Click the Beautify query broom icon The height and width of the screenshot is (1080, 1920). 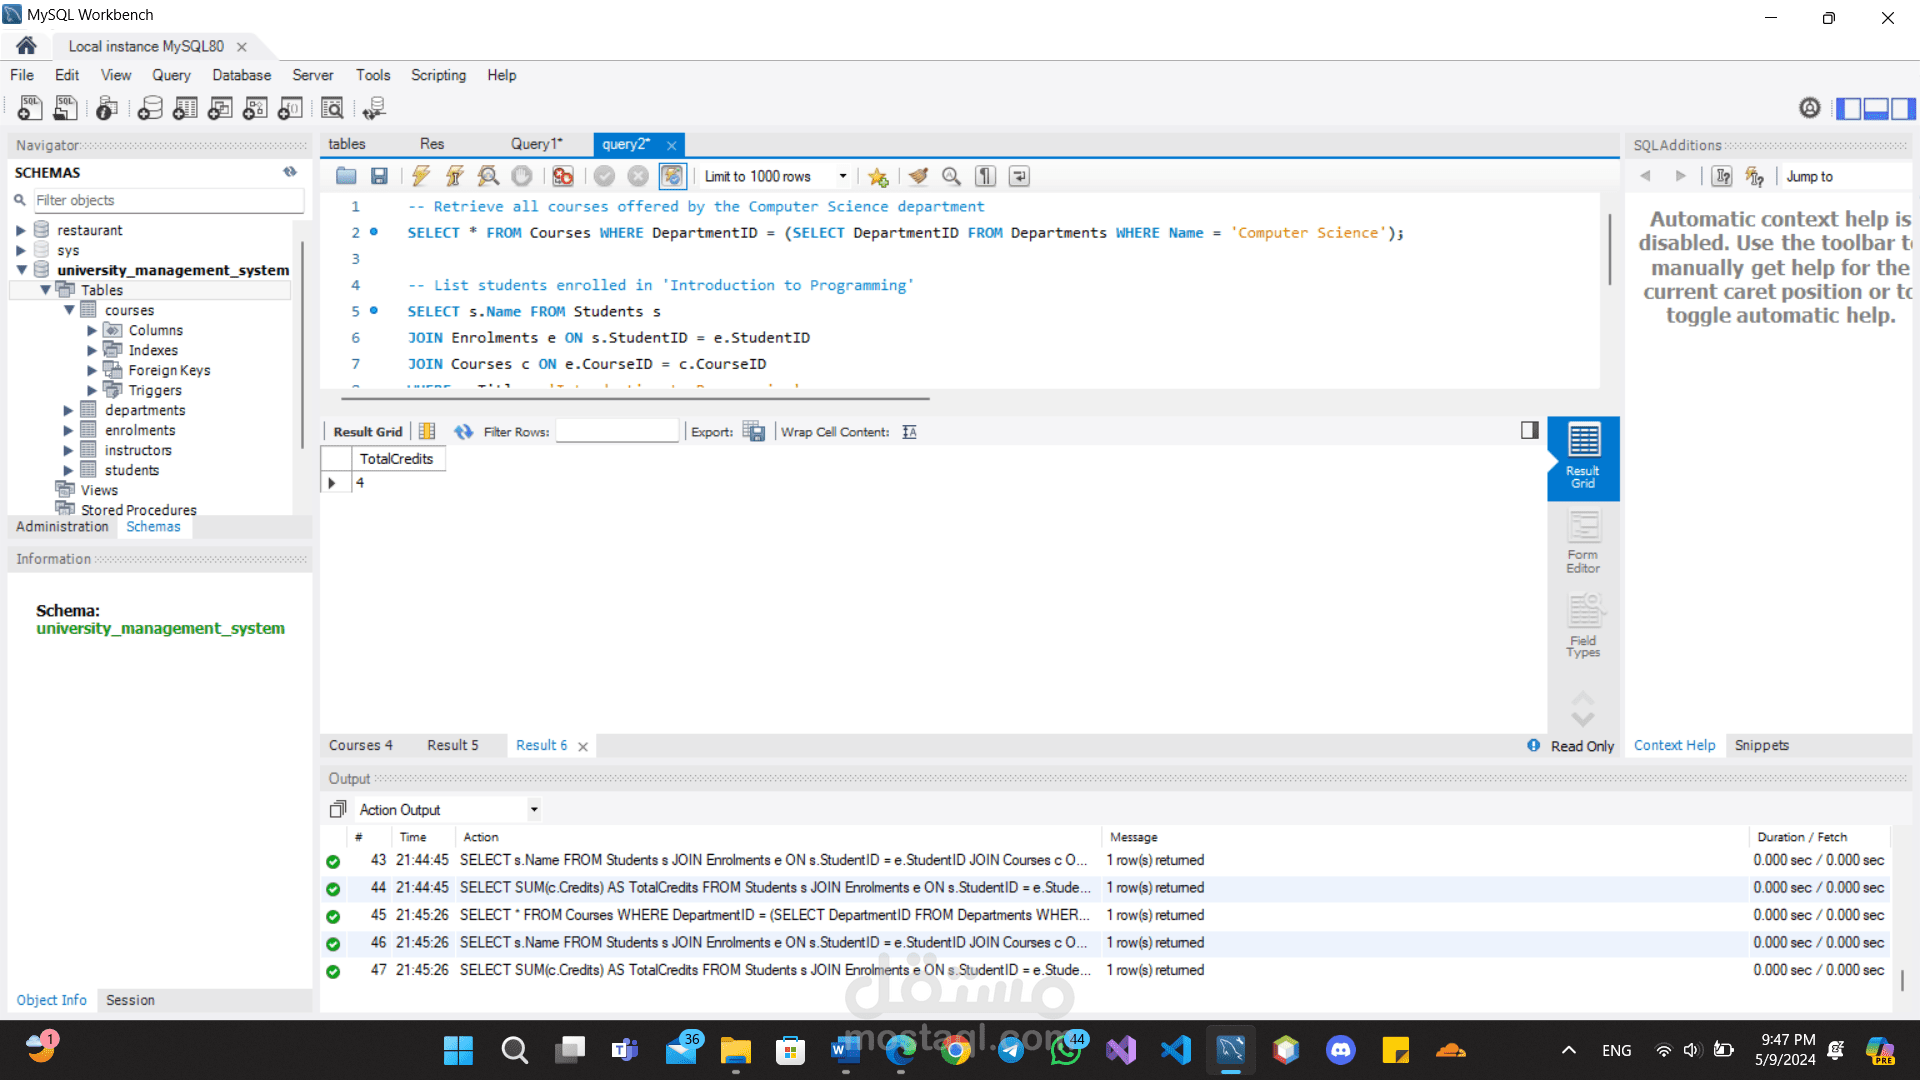(x=918, y=176)
